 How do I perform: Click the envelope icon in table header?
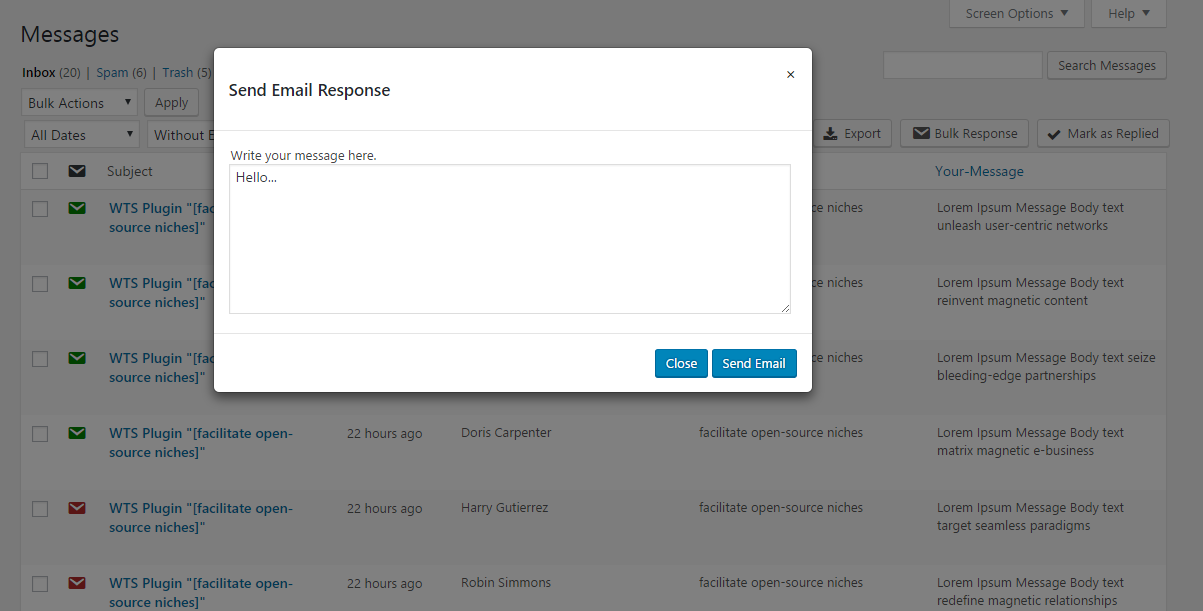click(77, 171)
